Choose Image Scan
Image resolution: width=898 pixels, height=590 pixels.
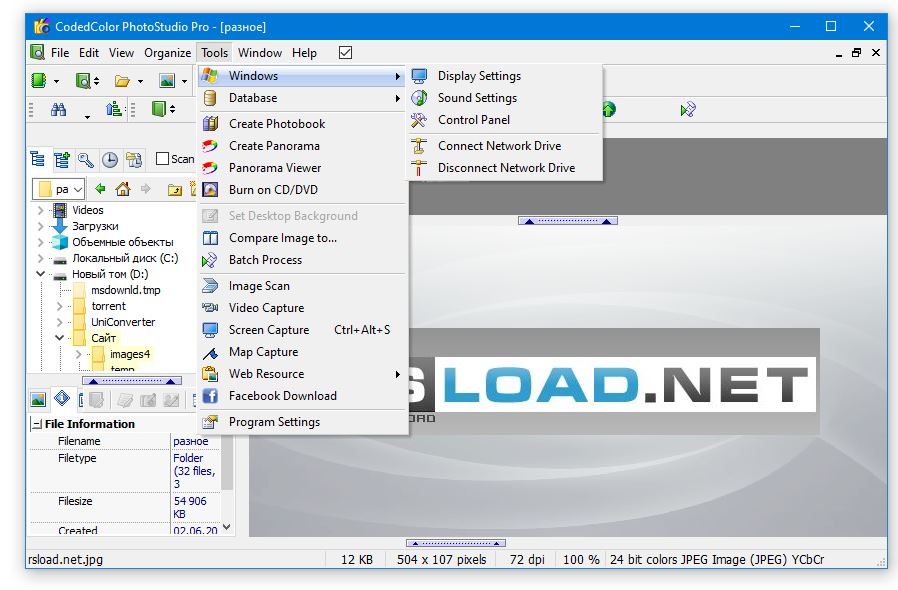pos(302,286)
